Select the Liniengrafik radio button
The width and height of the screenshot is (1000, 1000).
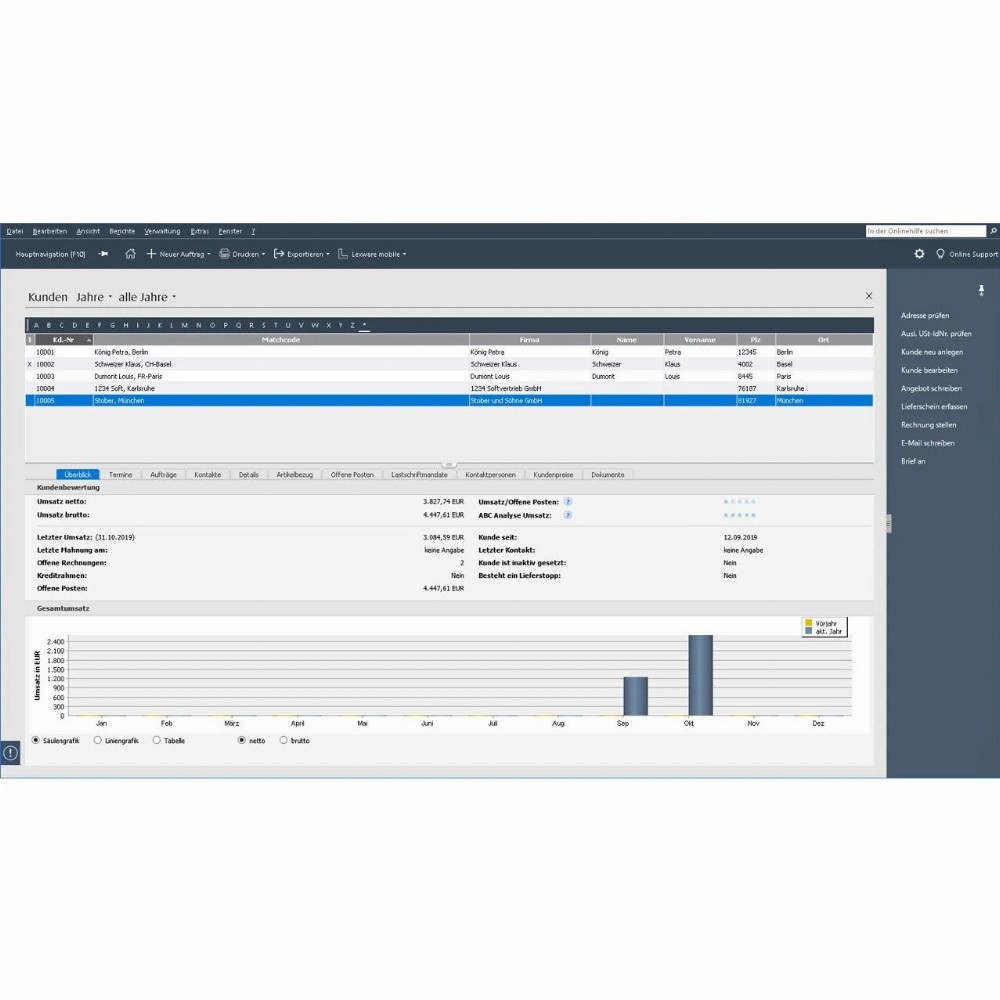tap(98, 740)
